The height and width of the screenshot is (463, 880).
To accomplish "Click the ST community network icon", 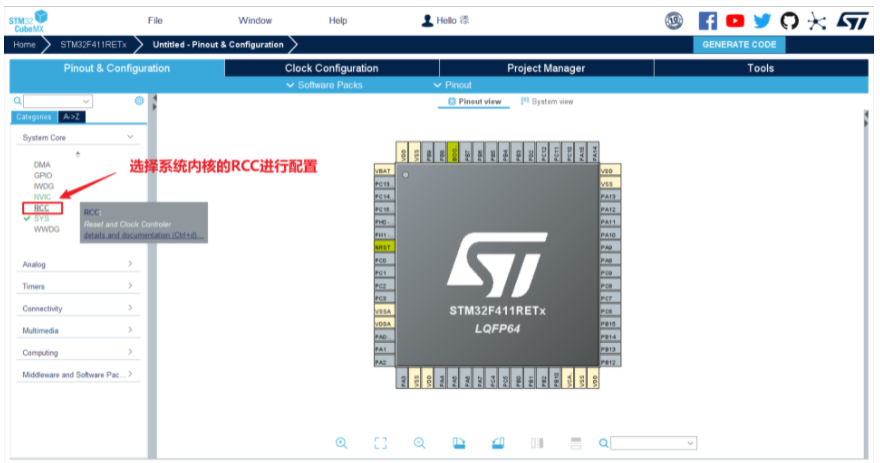I will pyautogui.click(x=817, y=21).
